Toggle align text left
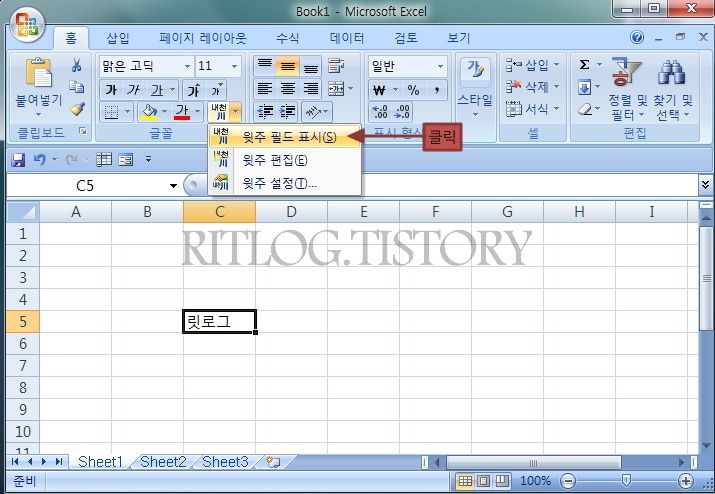Screen dimensions: 715x494 pyautogui.click(x=265, y=88)
